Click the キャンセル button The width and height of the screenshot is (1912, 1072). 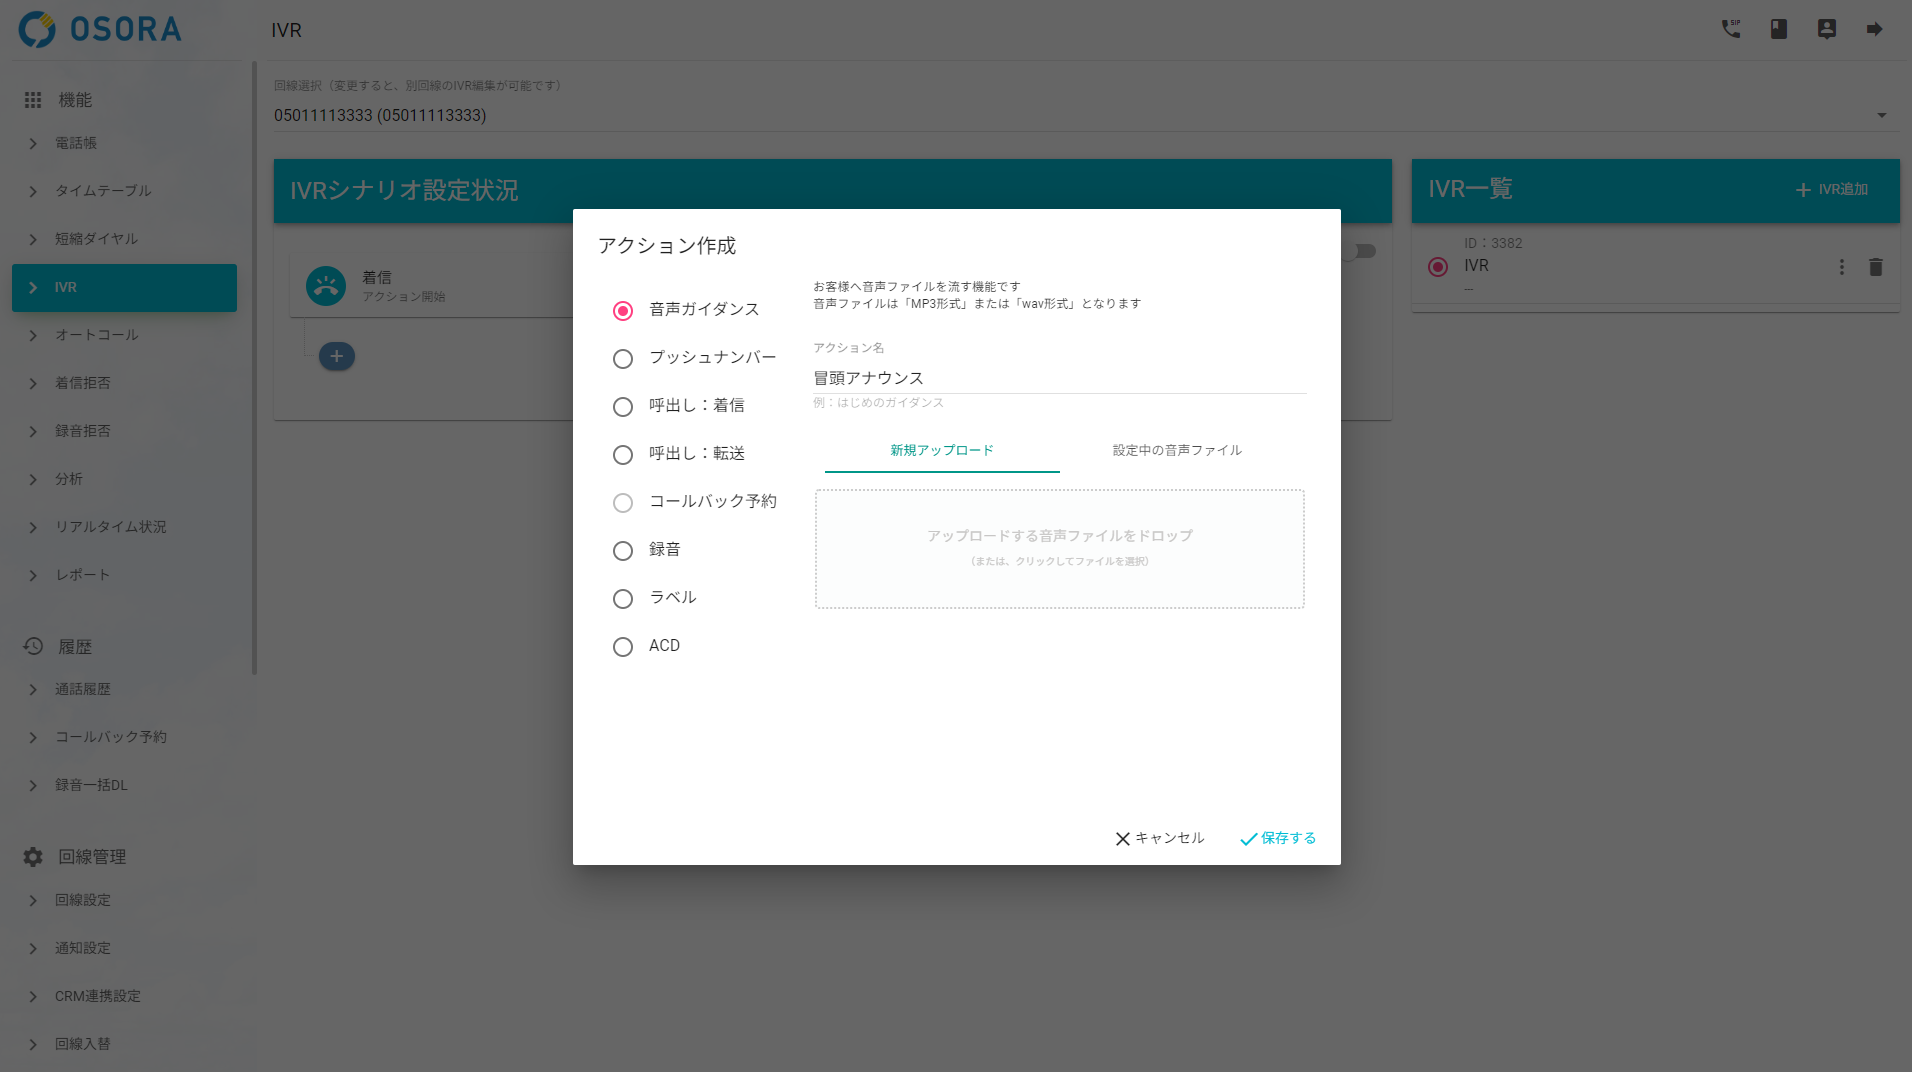(1160, 838)
